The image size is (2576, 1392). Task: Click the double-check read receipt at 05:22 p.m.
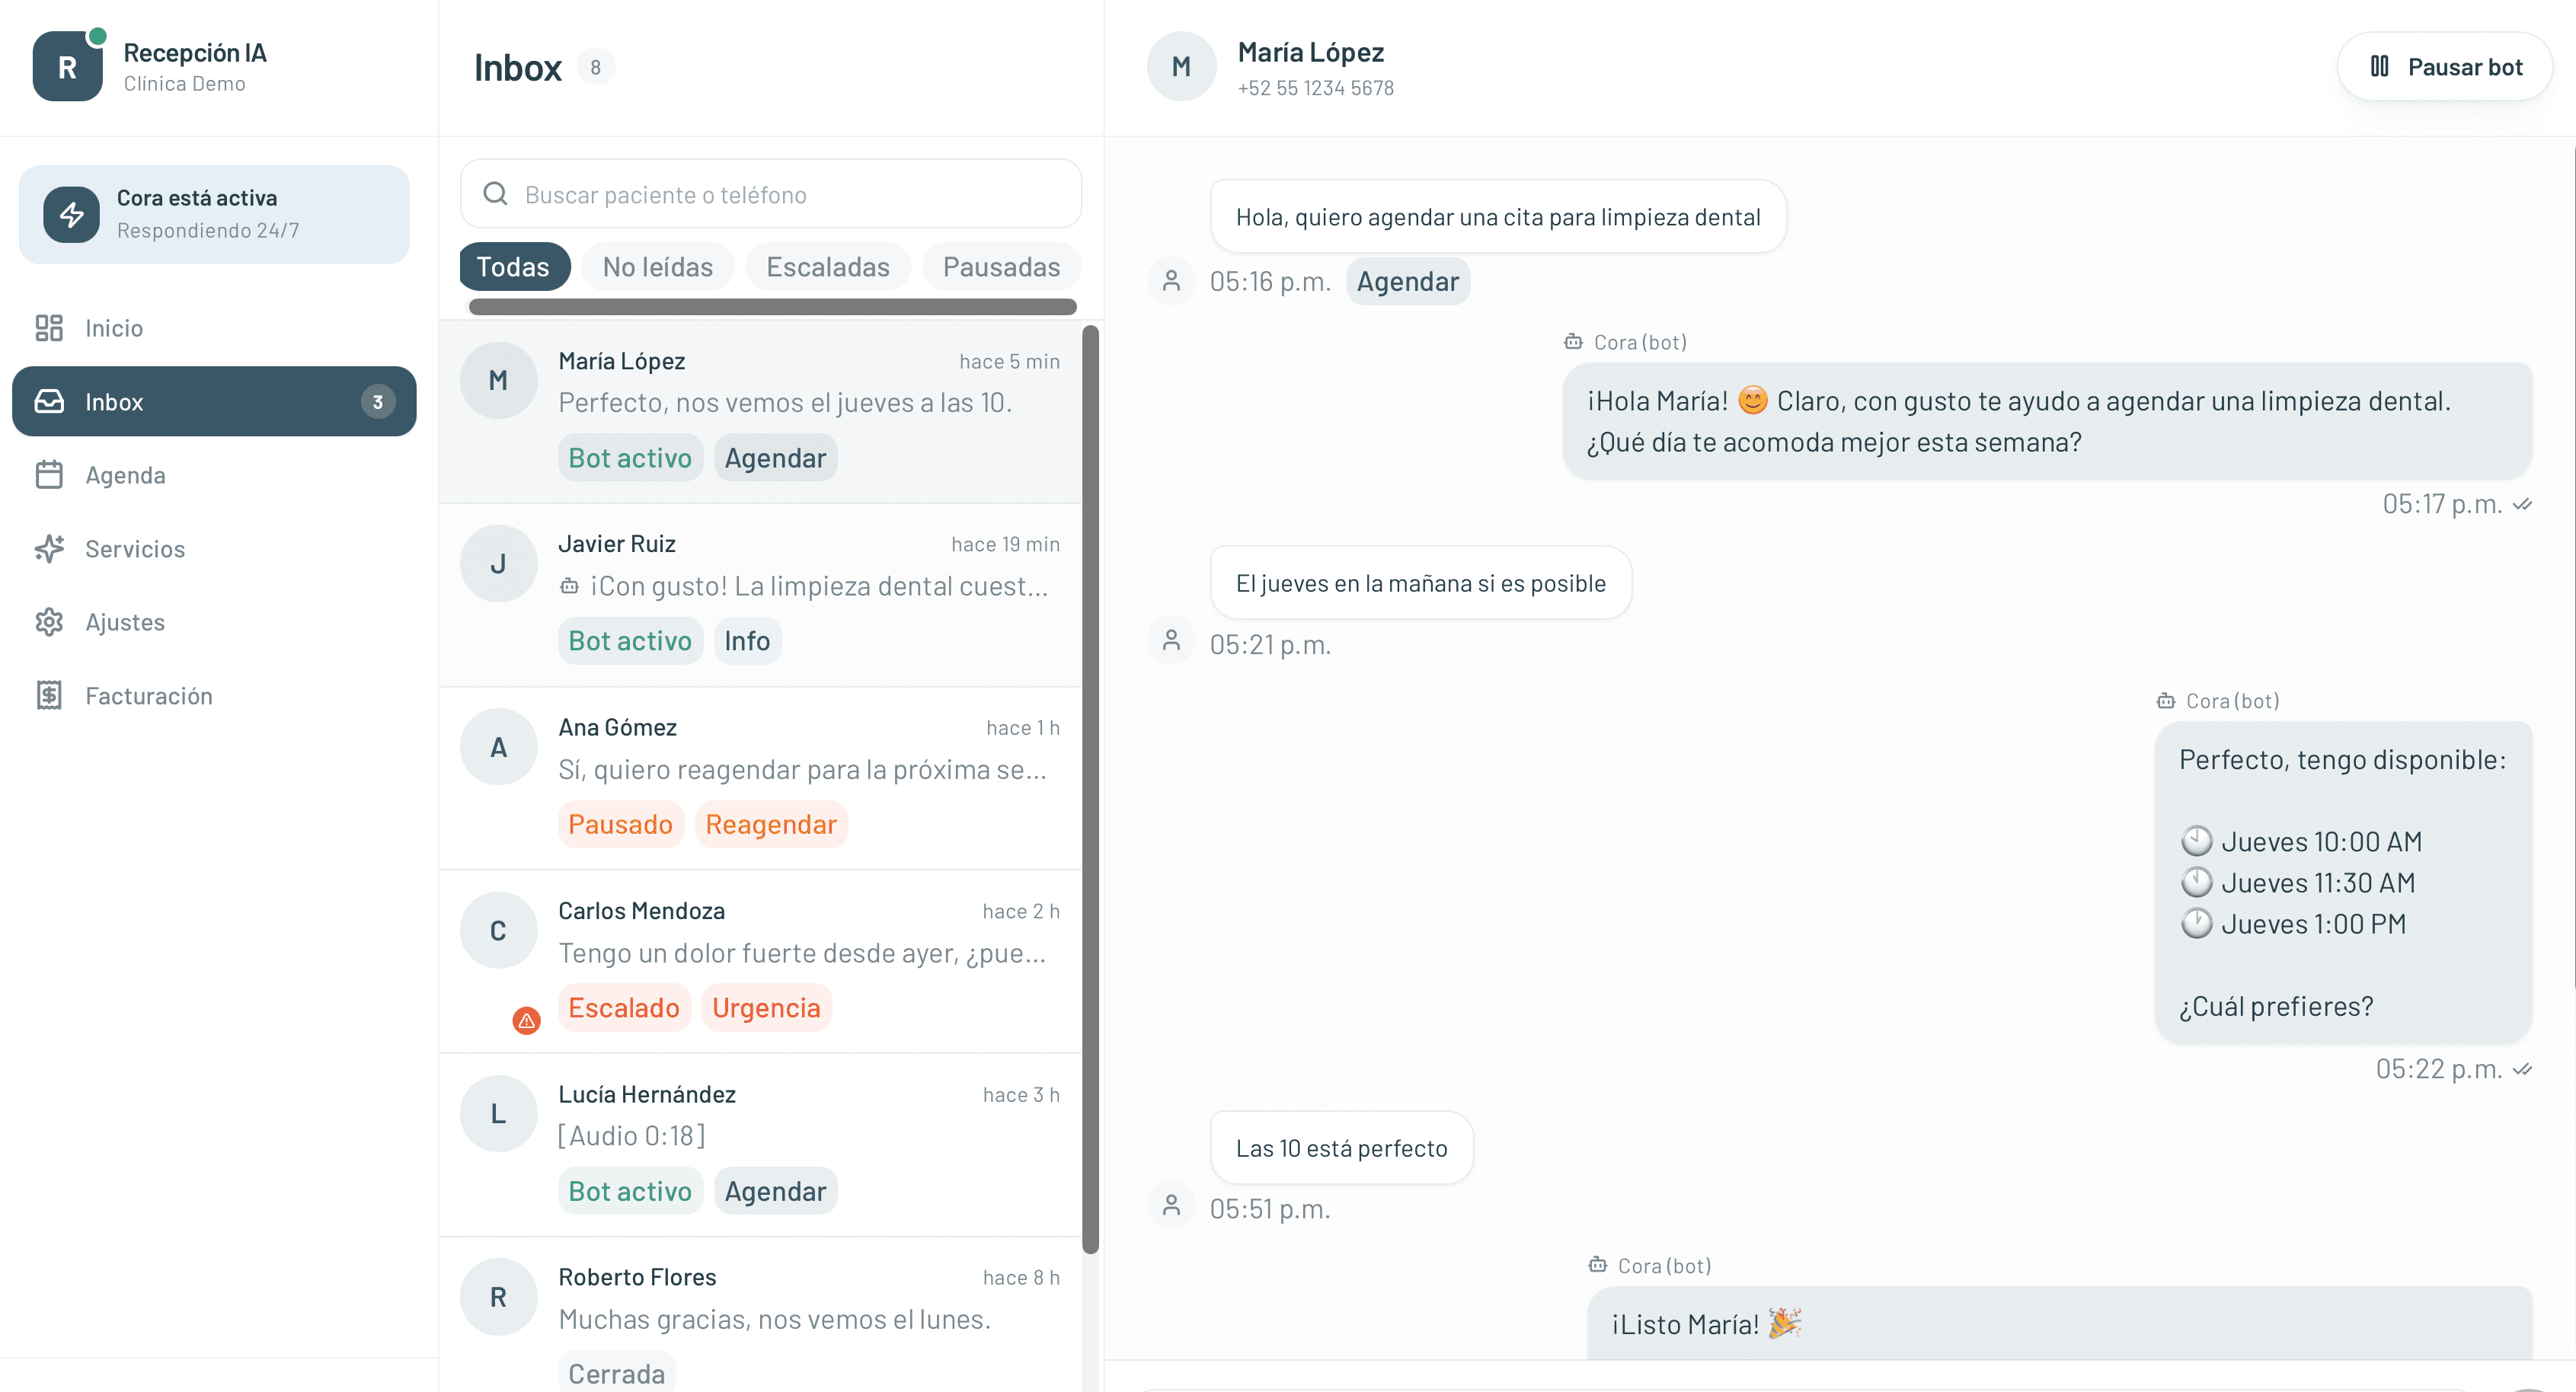pos(2522,1069)
